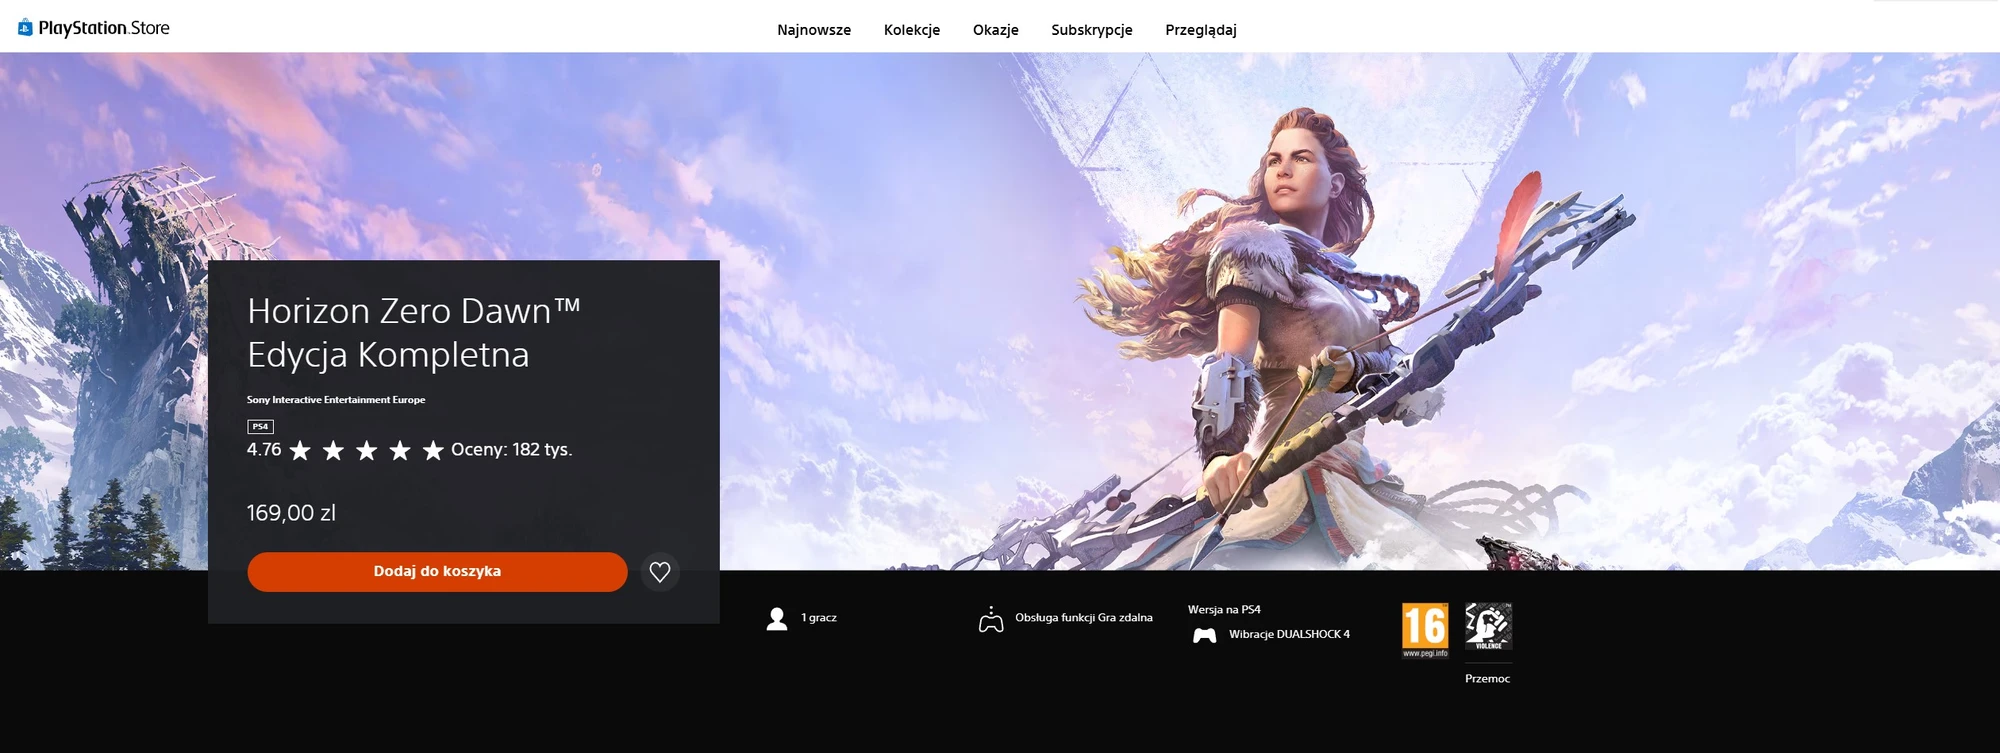
Task: Click Obsługa funkcji Gra zdalna label
Action: click(x=1084, y=618)
